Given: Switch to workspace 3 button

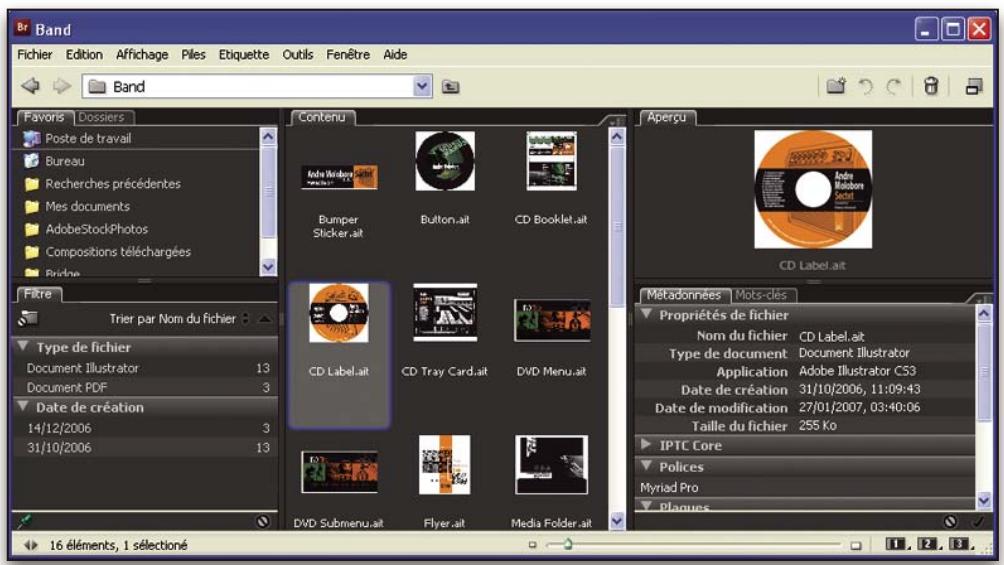Looking at the screenshot, I should (960, 545).
